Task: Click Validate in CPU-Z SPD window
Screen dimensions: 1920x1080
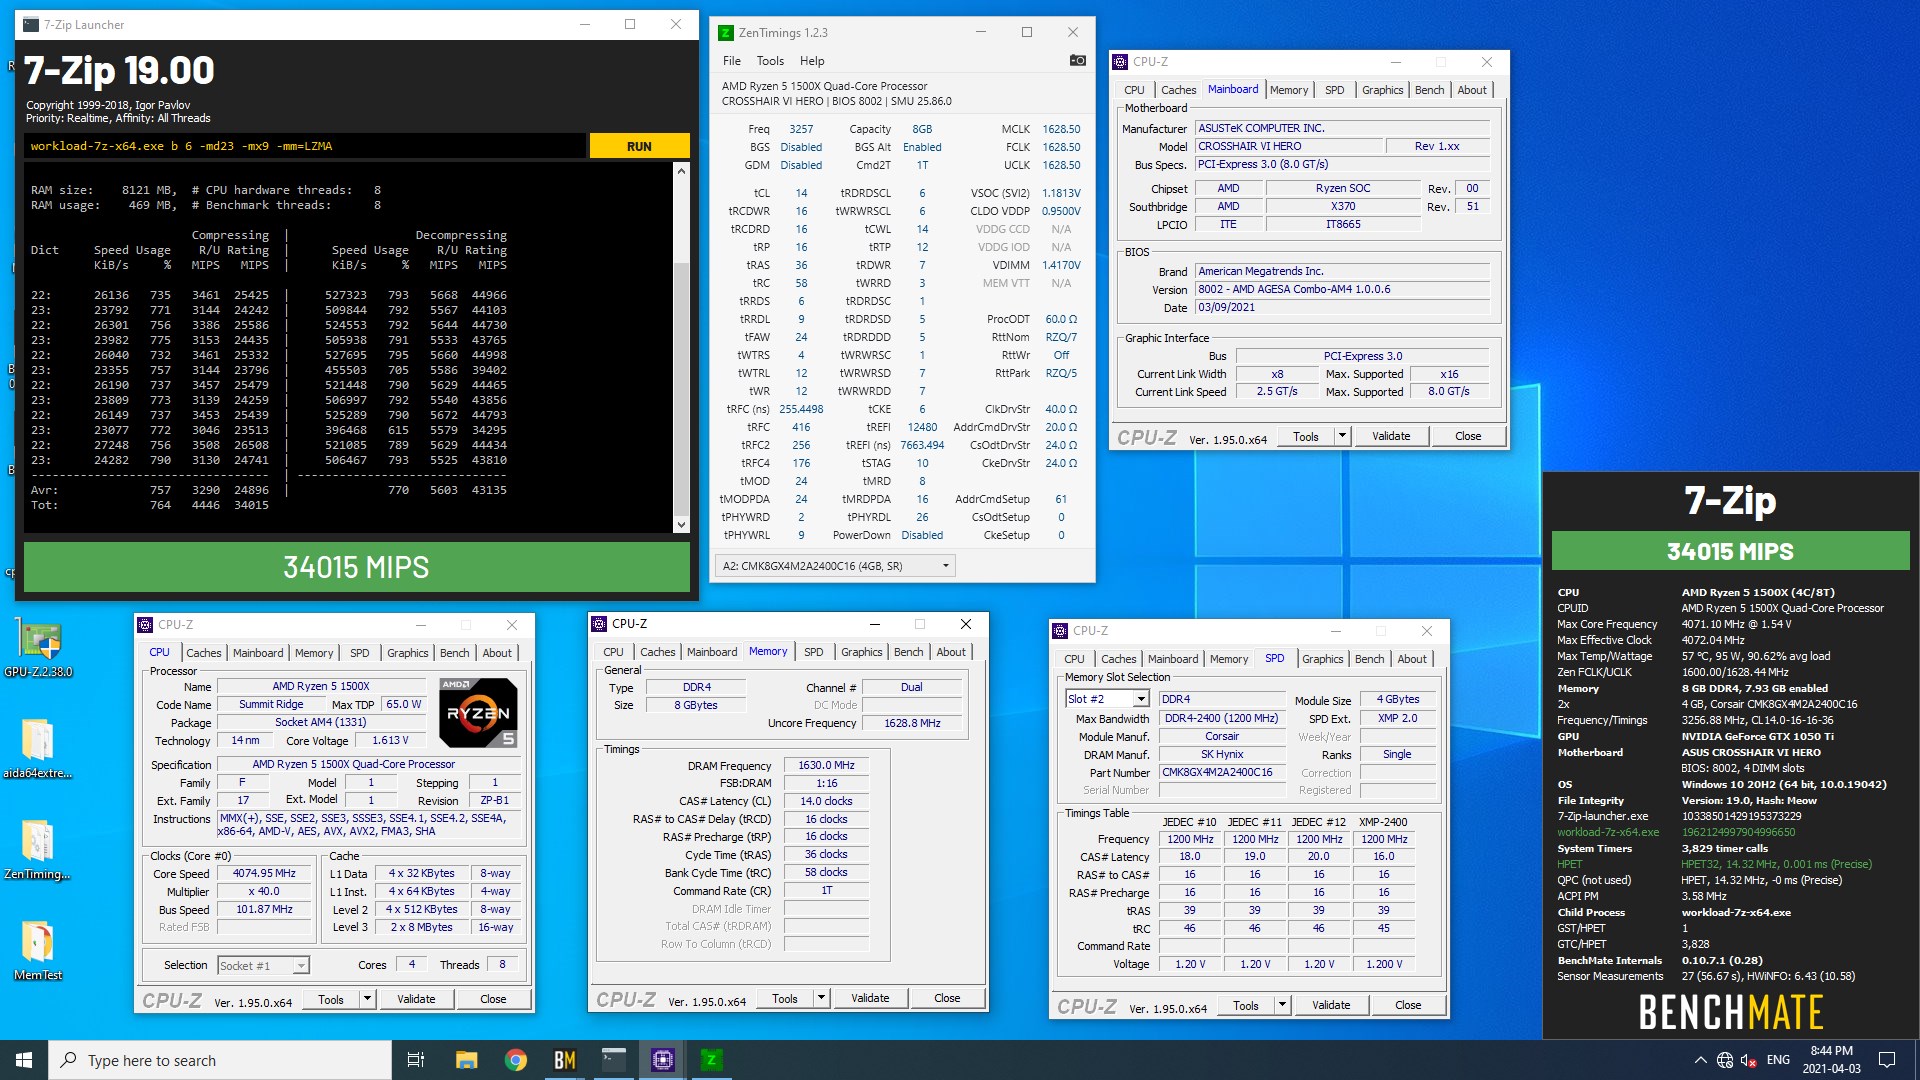Action: click(1331, 1005)
